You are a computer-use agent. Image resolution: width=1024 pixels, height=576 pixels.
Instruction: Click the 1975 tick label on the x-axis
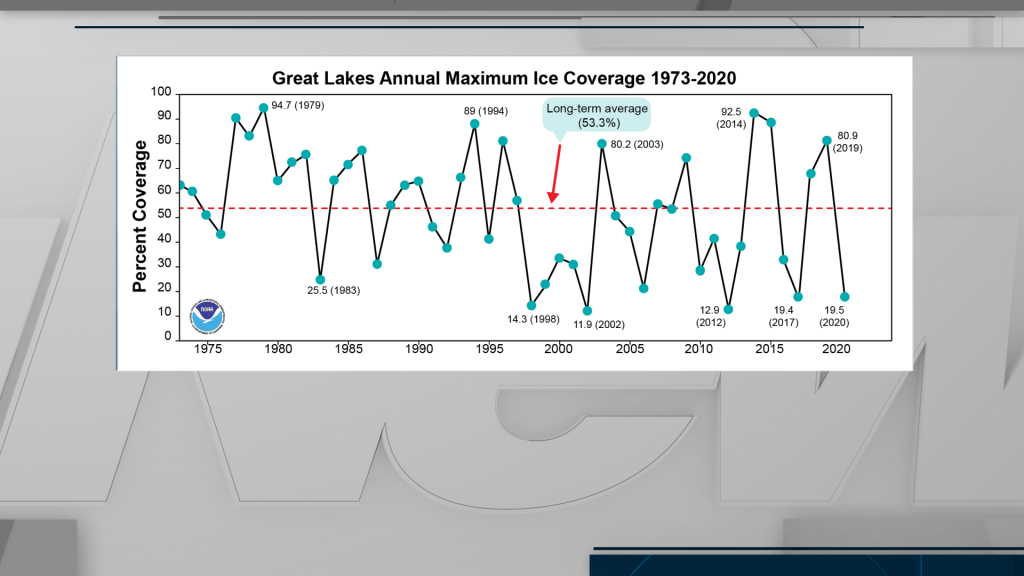pos(207,350)
